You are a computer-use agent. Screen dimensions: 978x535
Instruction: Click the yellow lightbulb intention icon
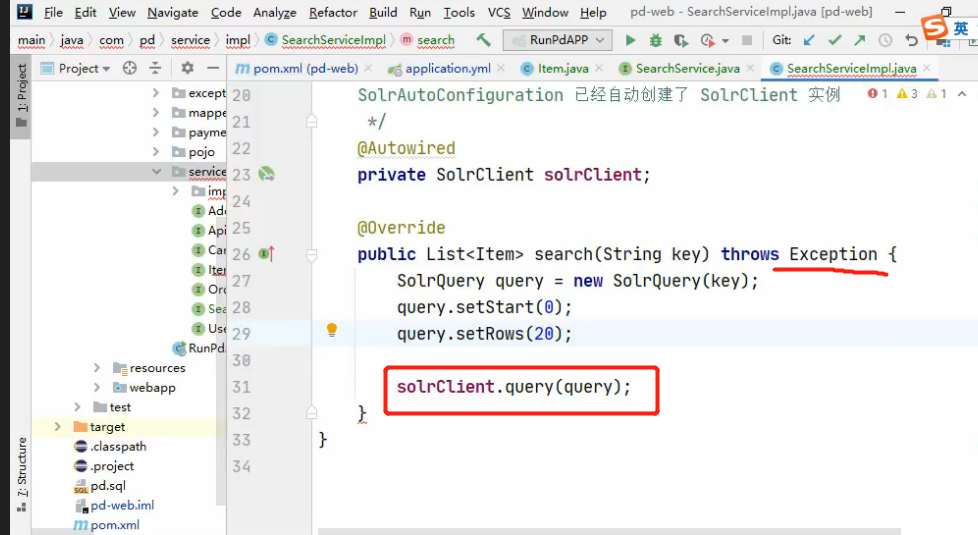[x=332, y=330]
